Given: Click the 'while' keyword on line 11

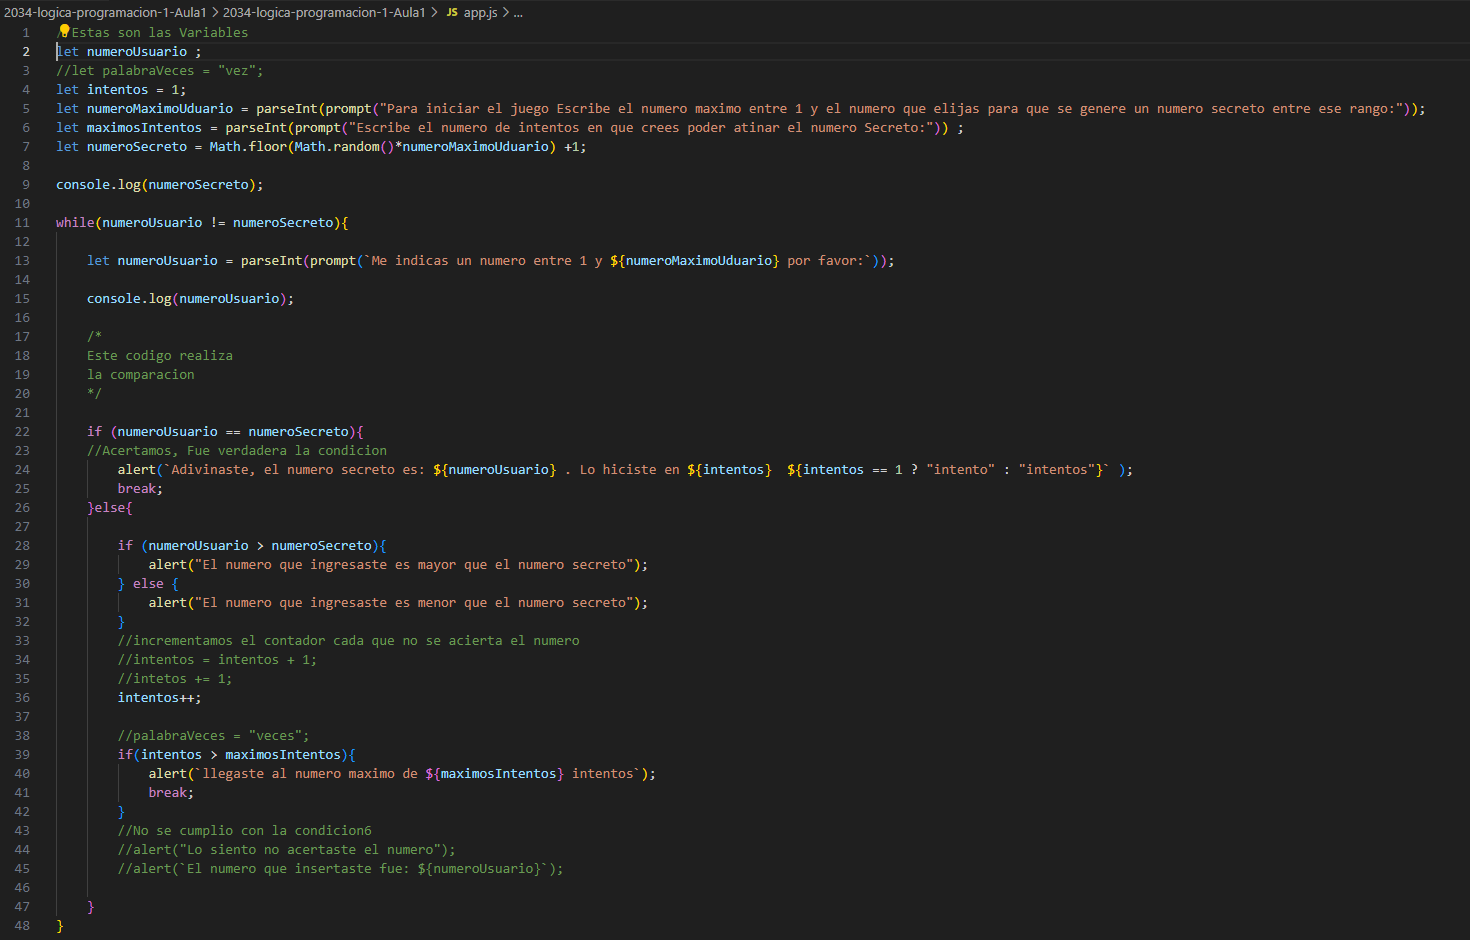Looking at the screenshot, I should (x=75, y=222).
